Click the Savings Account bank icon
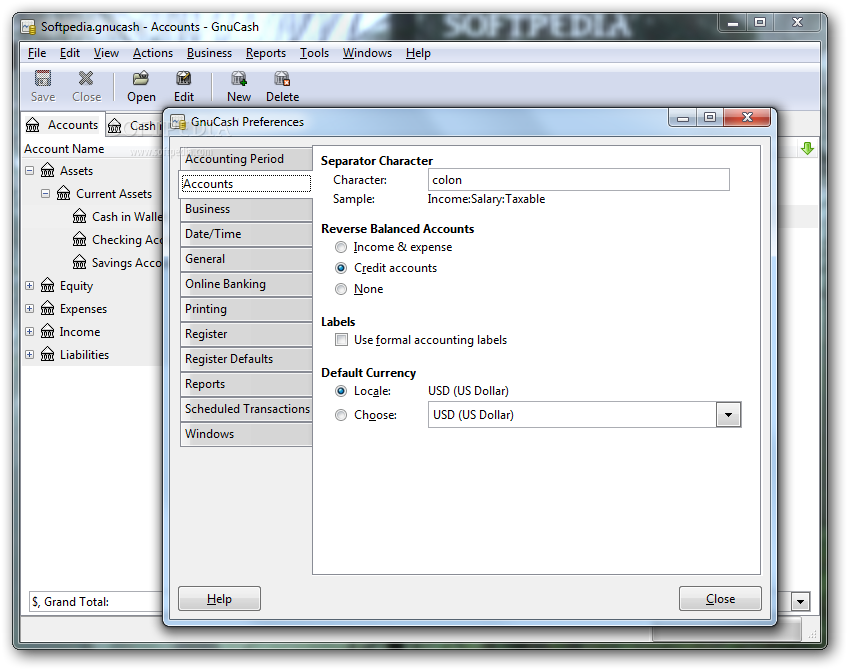The image size is (848, 670). pyautogui.click(x=80, y=263)
